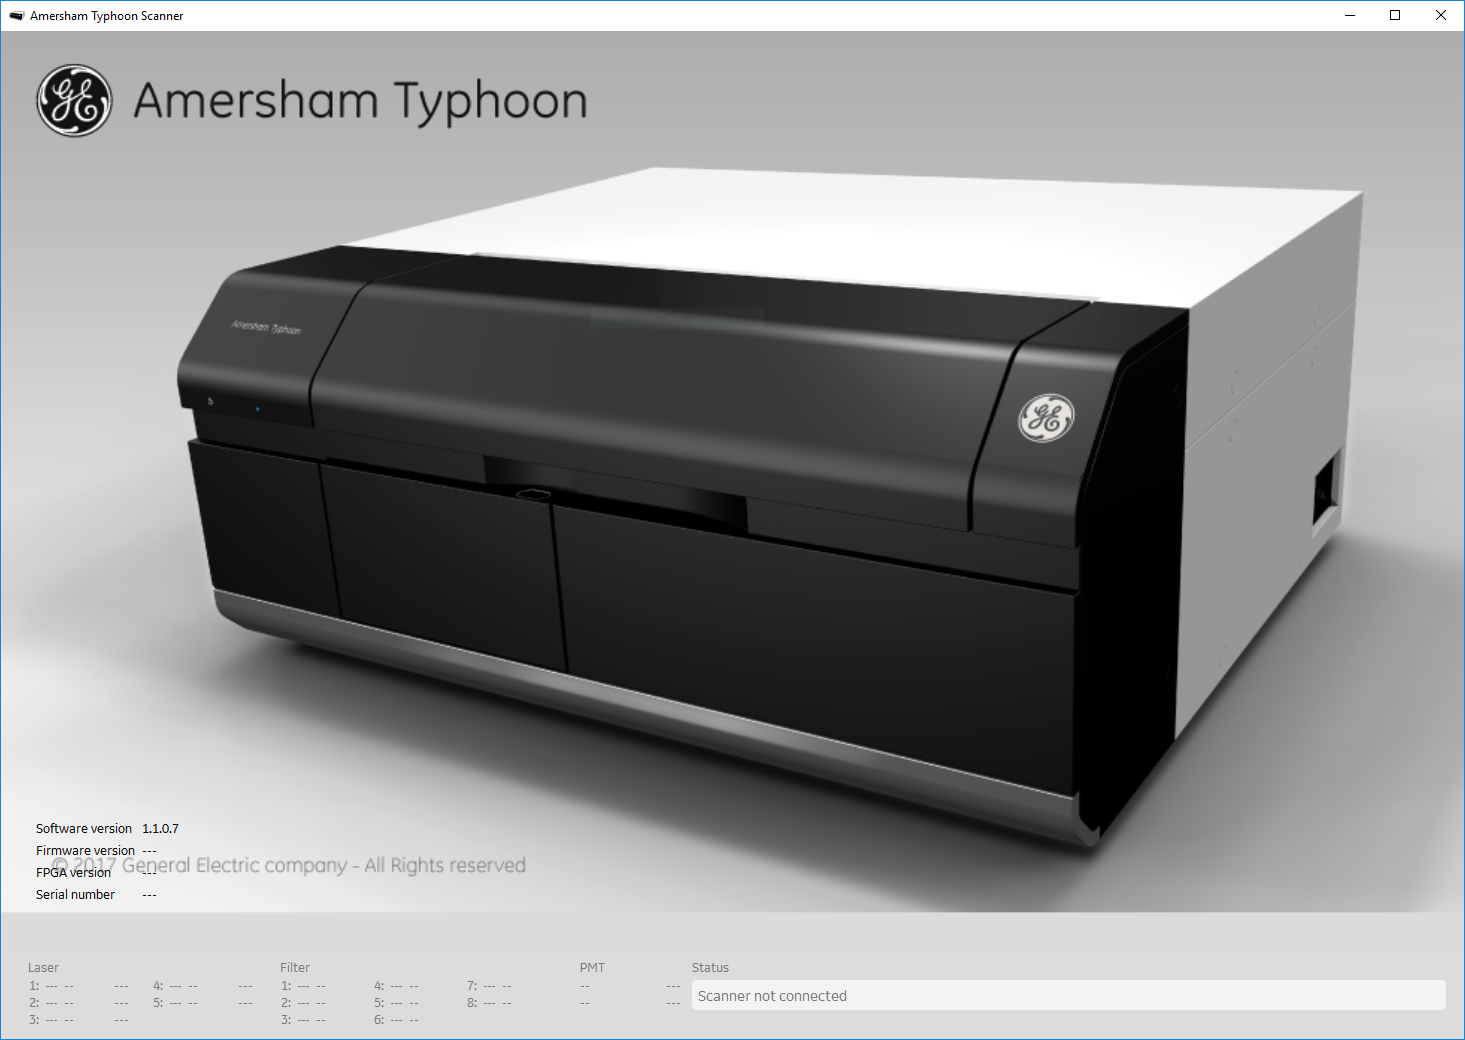Click the 'Amersham Typhoon Scanner' window title text
The width and height of the screenshot is (1465, 1040).
pyautogui.click(x=107, y=16)
